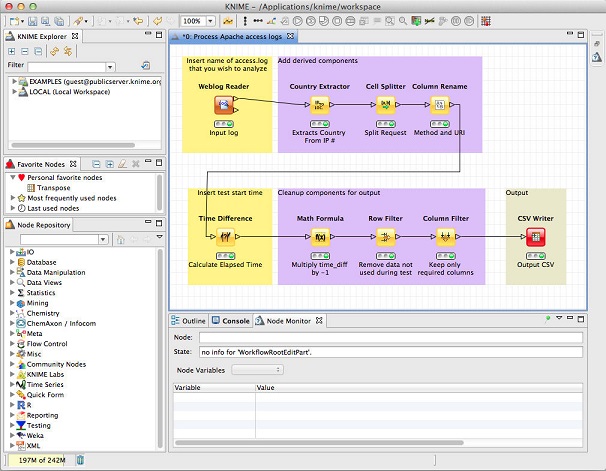Align selected nodes vertically
This screenshot has height=471, width=606.
[x=245, y=21]
